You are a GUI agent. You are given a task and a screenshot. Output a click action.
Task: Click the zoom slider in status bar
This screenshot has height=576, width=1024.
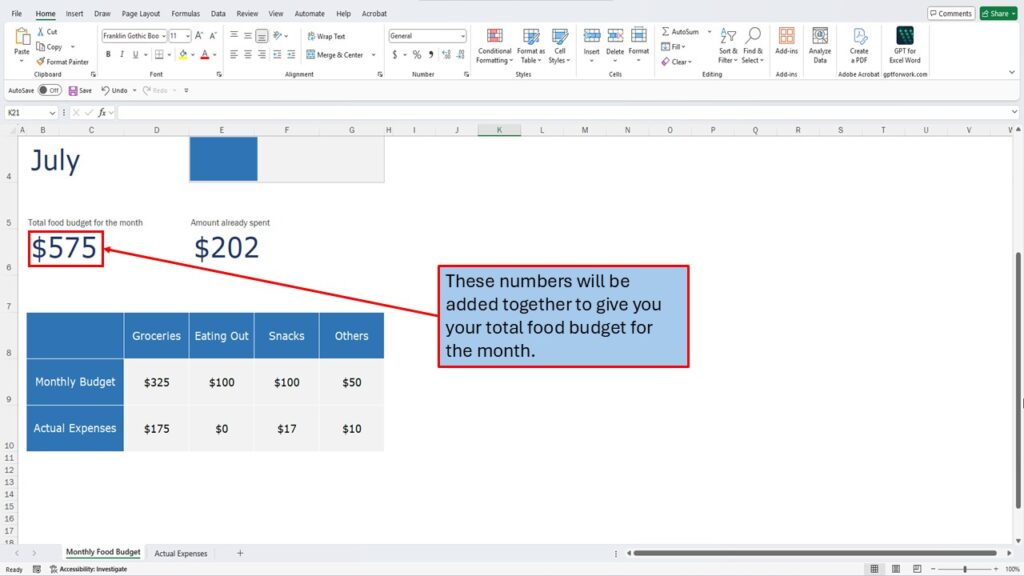pos(964,569)
